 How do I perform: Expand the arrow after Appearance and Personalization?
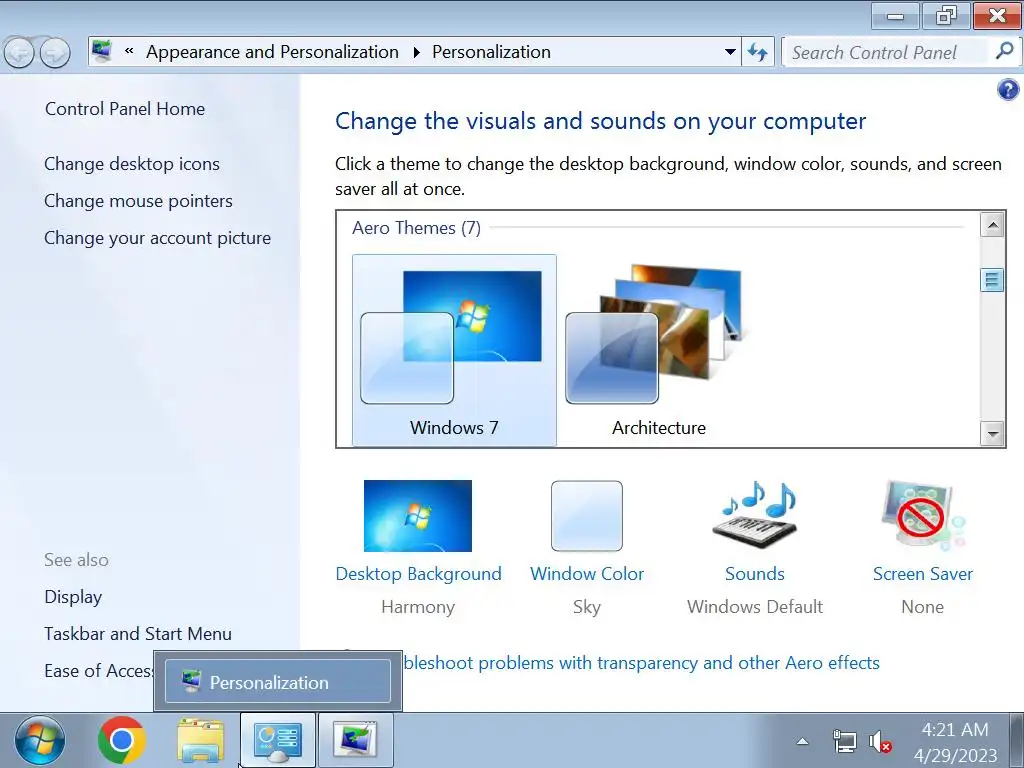[416, 52]
